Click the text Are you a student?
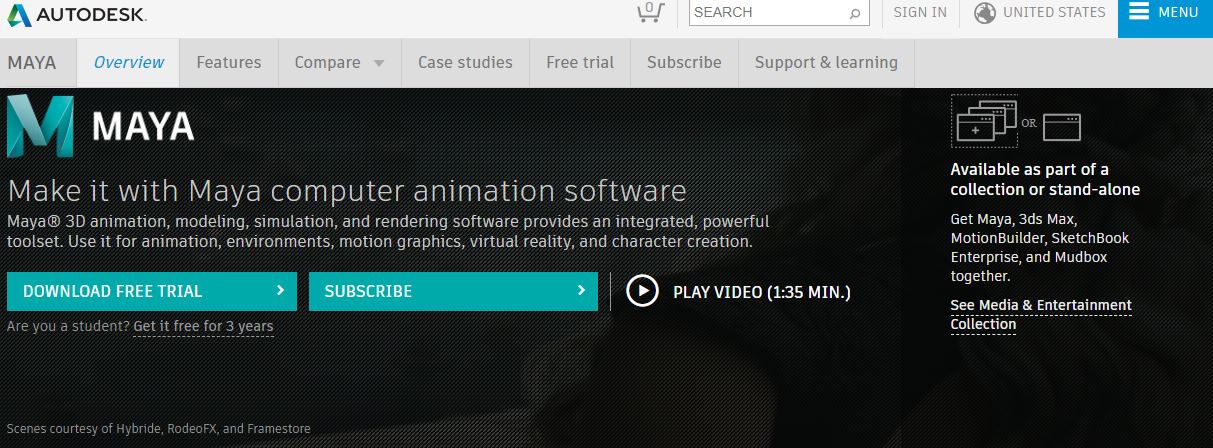Screen dimensions: 1213x448 click(x=68, y=326)
